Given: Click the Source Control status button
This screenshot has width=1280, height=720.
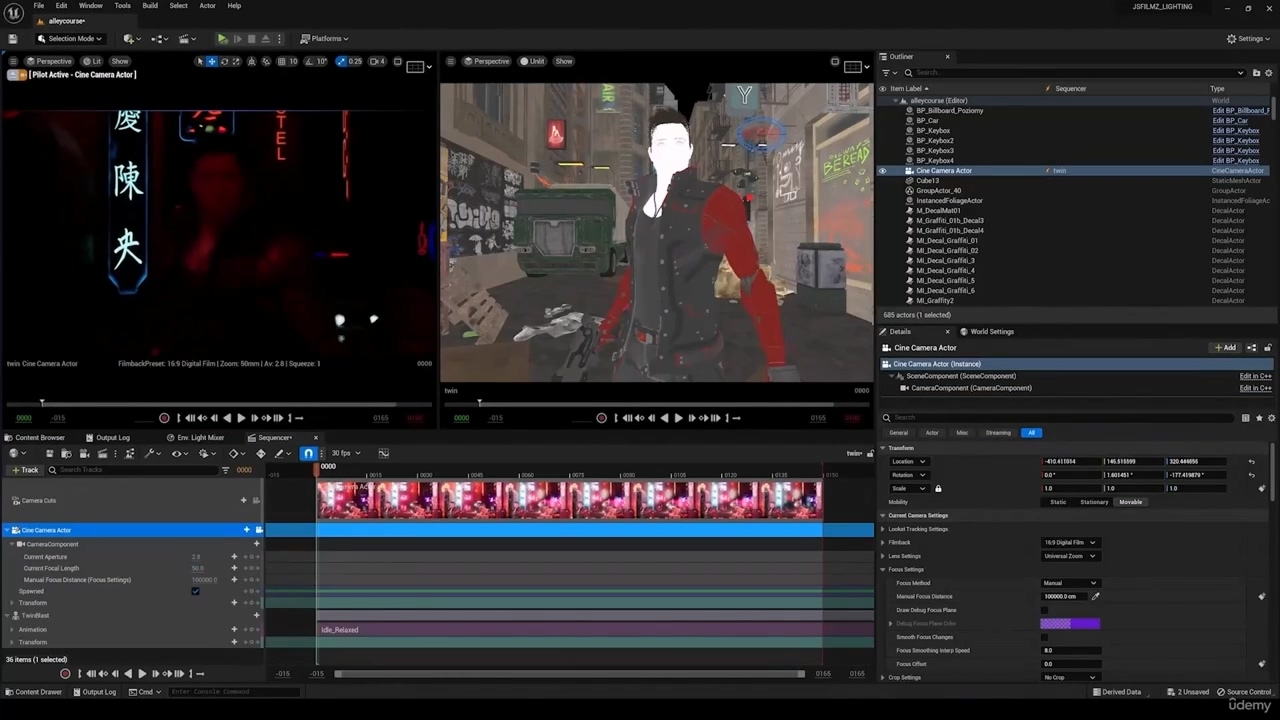Looking at the screenshot, I should coord(1243,692).
